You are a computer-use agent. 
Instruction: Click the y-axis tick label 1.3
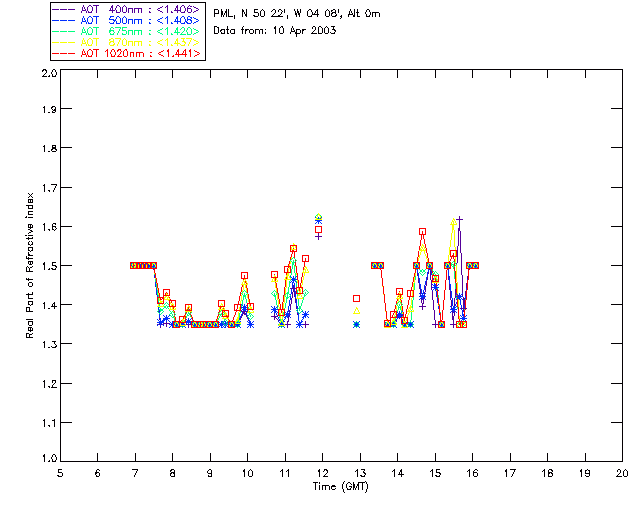[x=49, y=344]
